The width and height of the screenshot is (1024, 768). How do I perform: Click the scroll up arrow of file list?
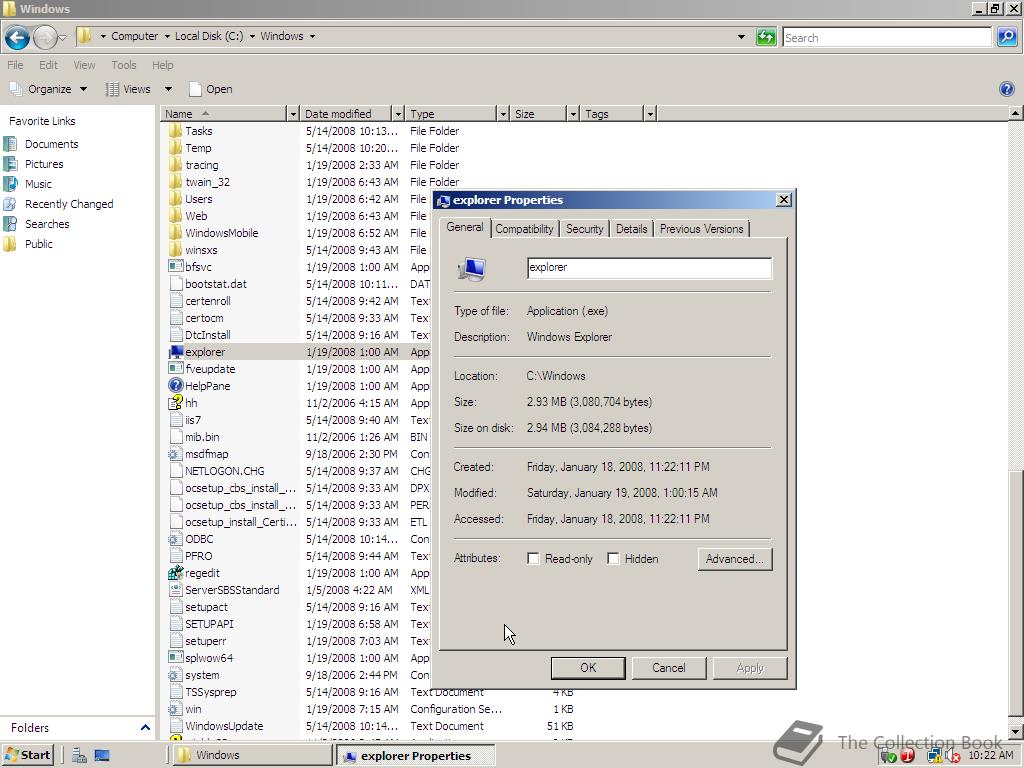point(1016,113)
